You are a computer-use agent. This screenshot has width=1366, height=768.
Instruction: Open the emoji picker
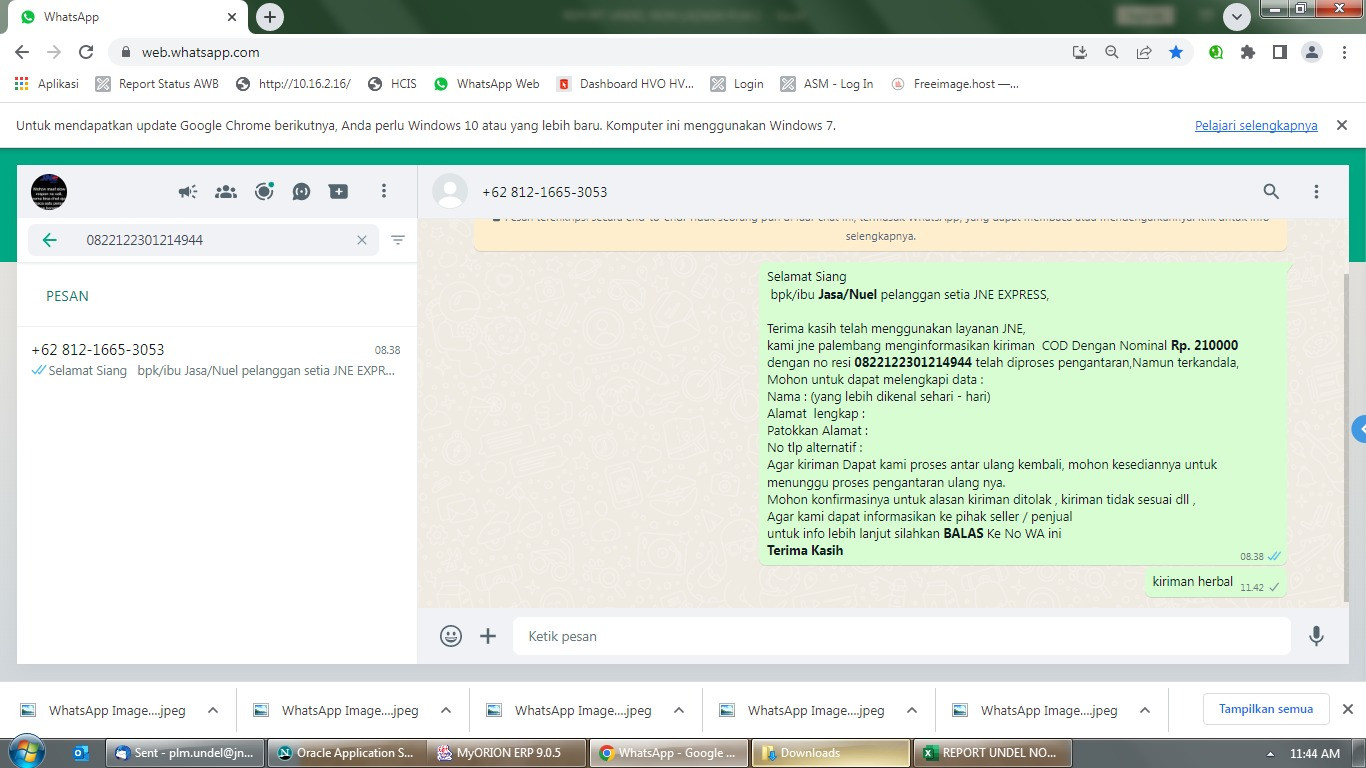451,636
